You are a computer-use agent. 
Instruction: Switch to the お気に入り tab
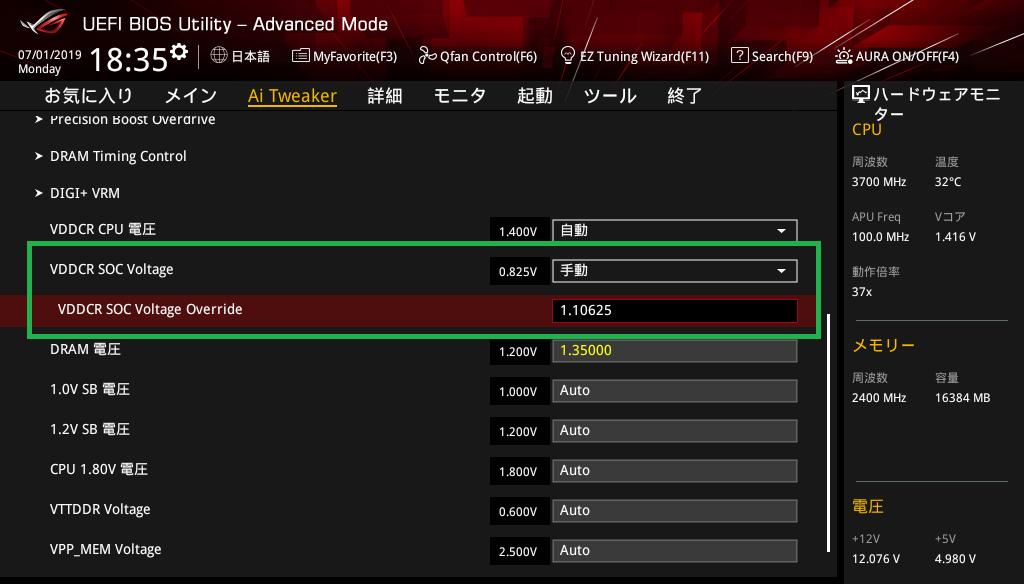(88, 96)
